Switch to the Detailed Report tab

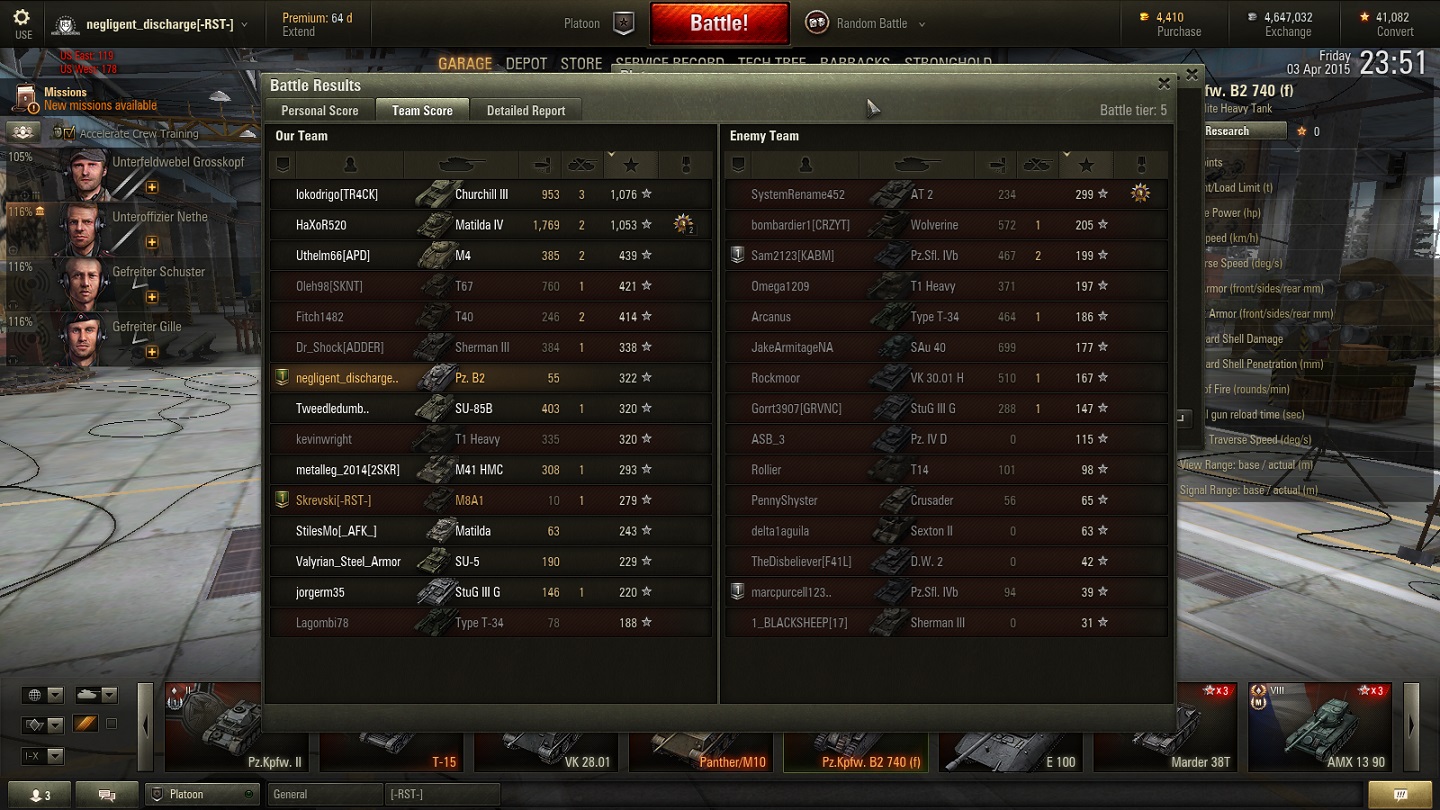[x=526, y=111]
